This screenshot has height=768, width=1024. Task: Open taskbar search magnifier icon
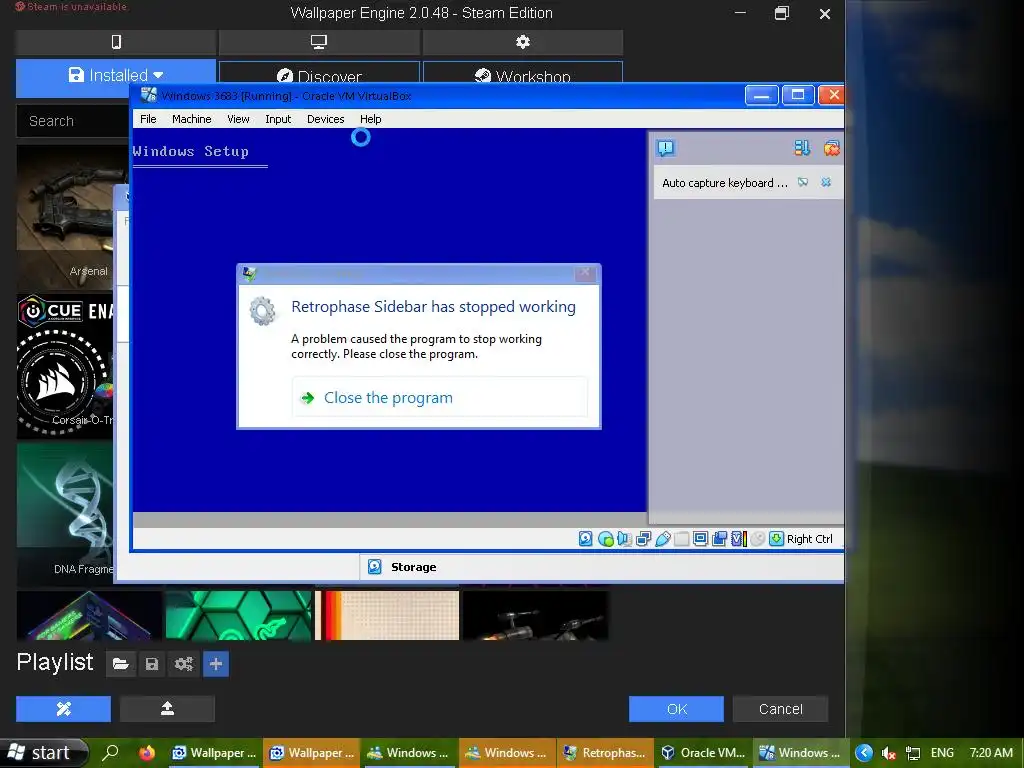pyautogui.click(x=111, y=752)
